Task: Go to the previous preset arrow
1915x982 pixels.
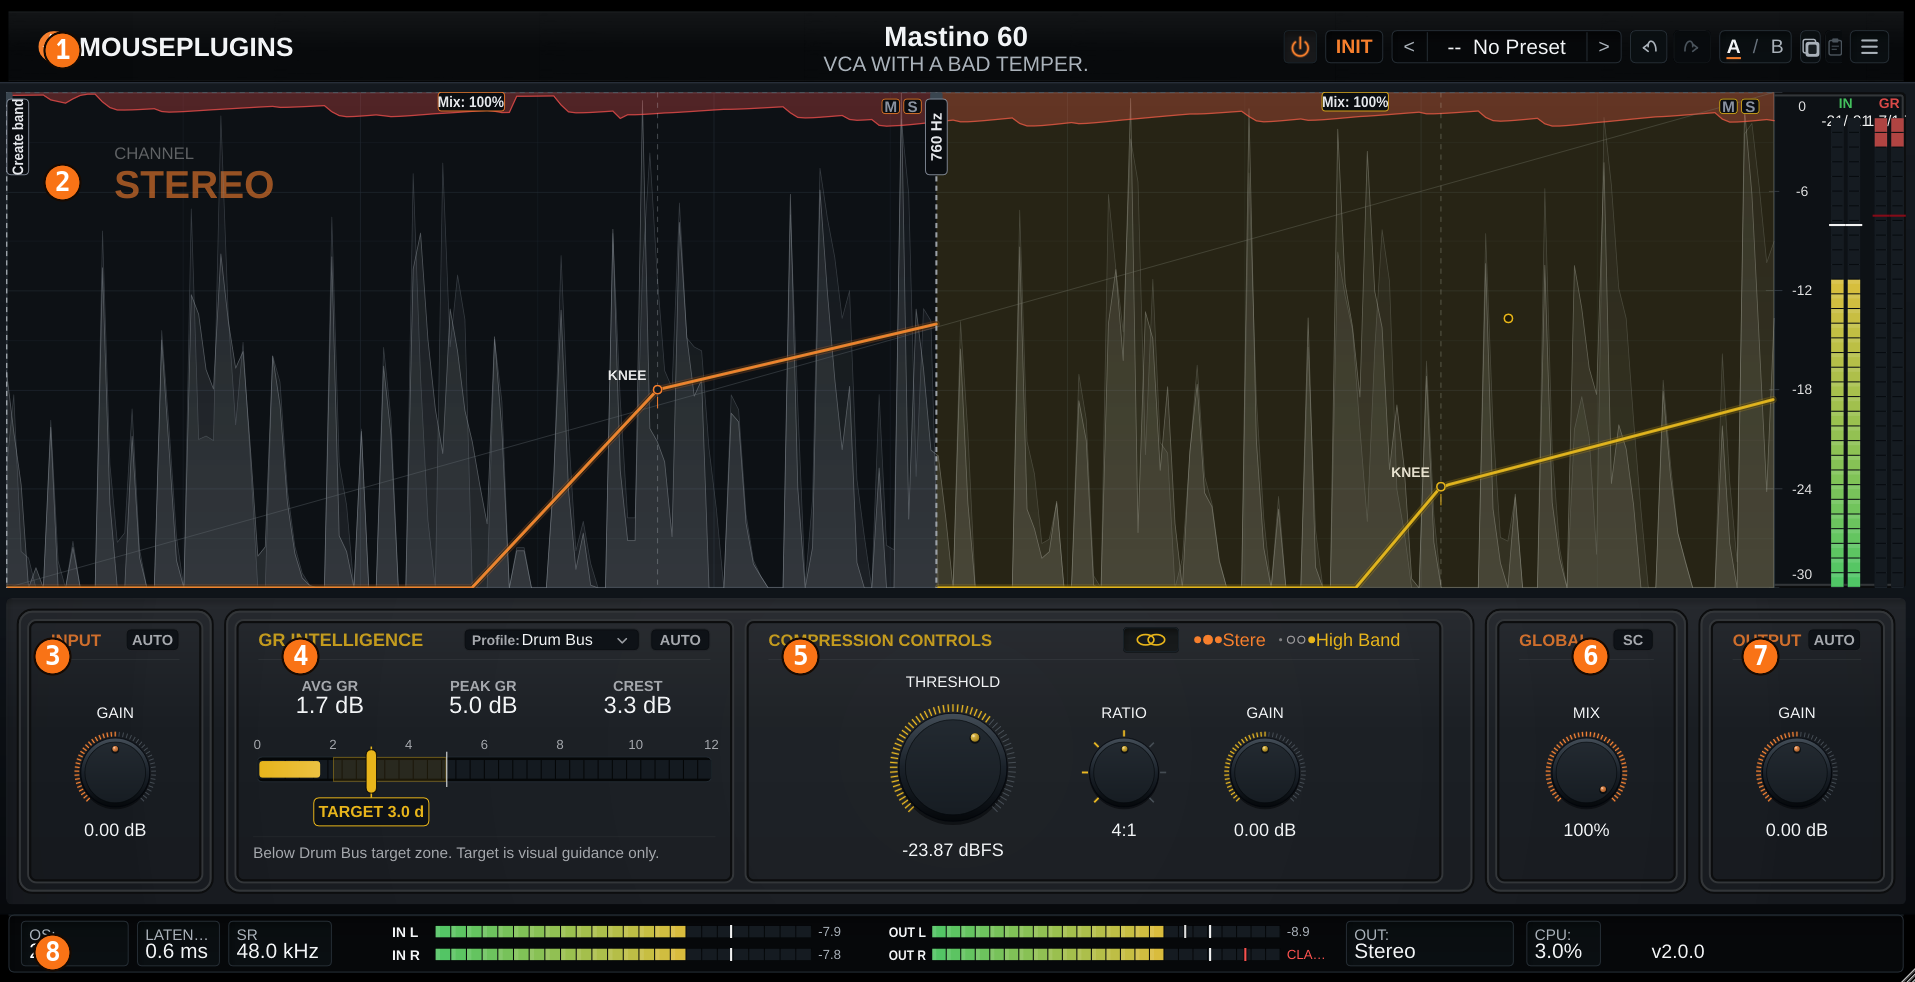Action: [1409, 47]
